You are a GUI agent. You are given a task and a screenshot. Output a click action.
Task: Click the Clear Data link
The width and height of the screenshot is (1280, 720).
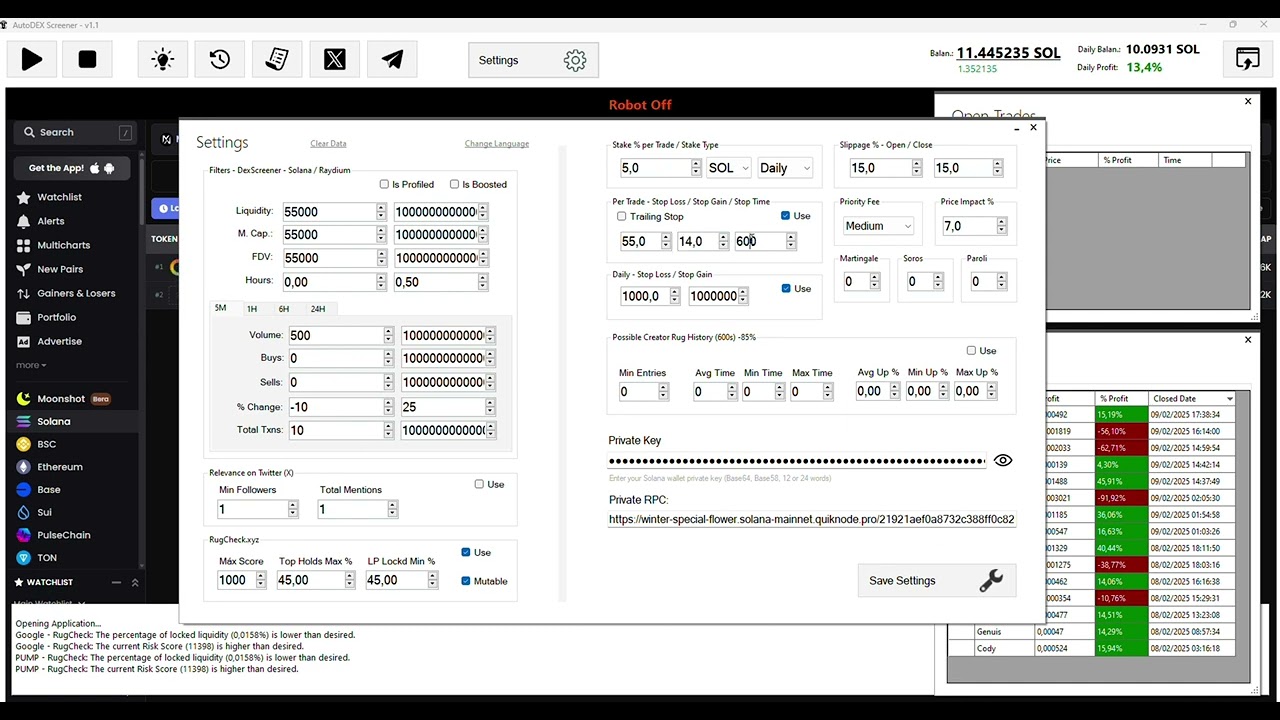point(328,144)
